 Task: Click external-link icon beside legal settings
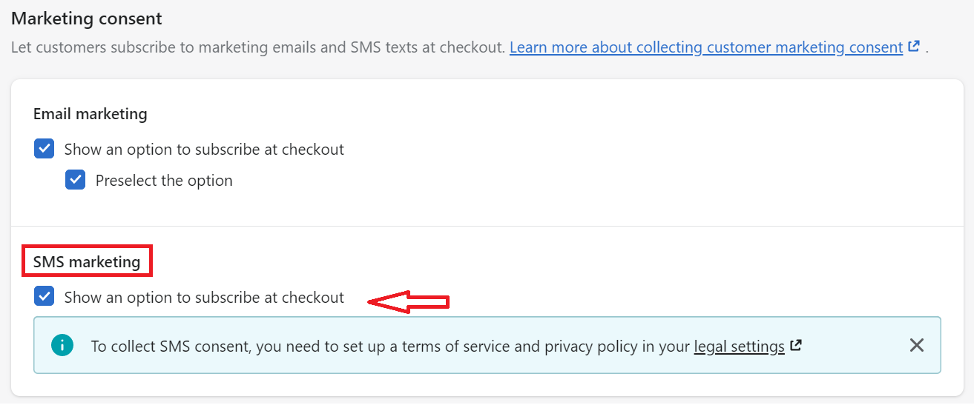coord(795,345)
